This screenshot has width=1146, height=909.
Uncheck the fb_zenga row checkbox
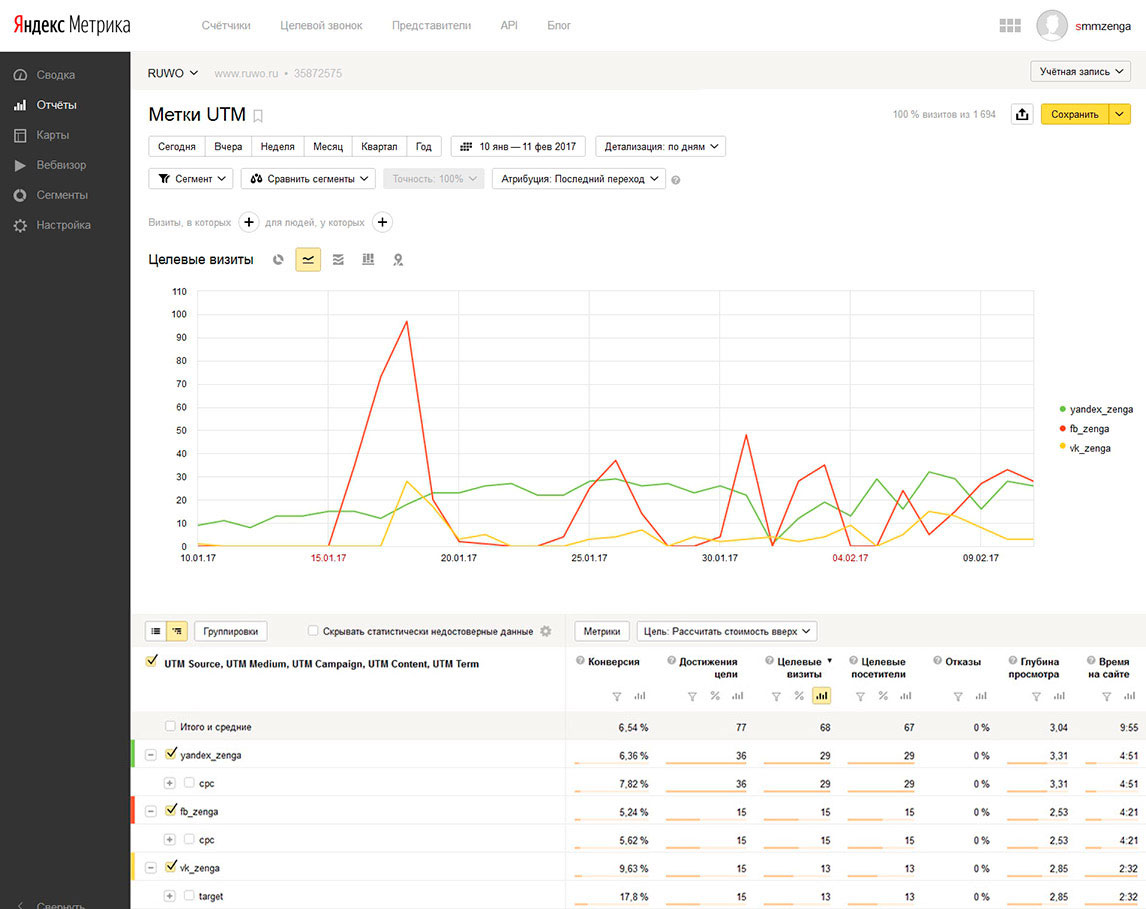(x=171, y=811)
